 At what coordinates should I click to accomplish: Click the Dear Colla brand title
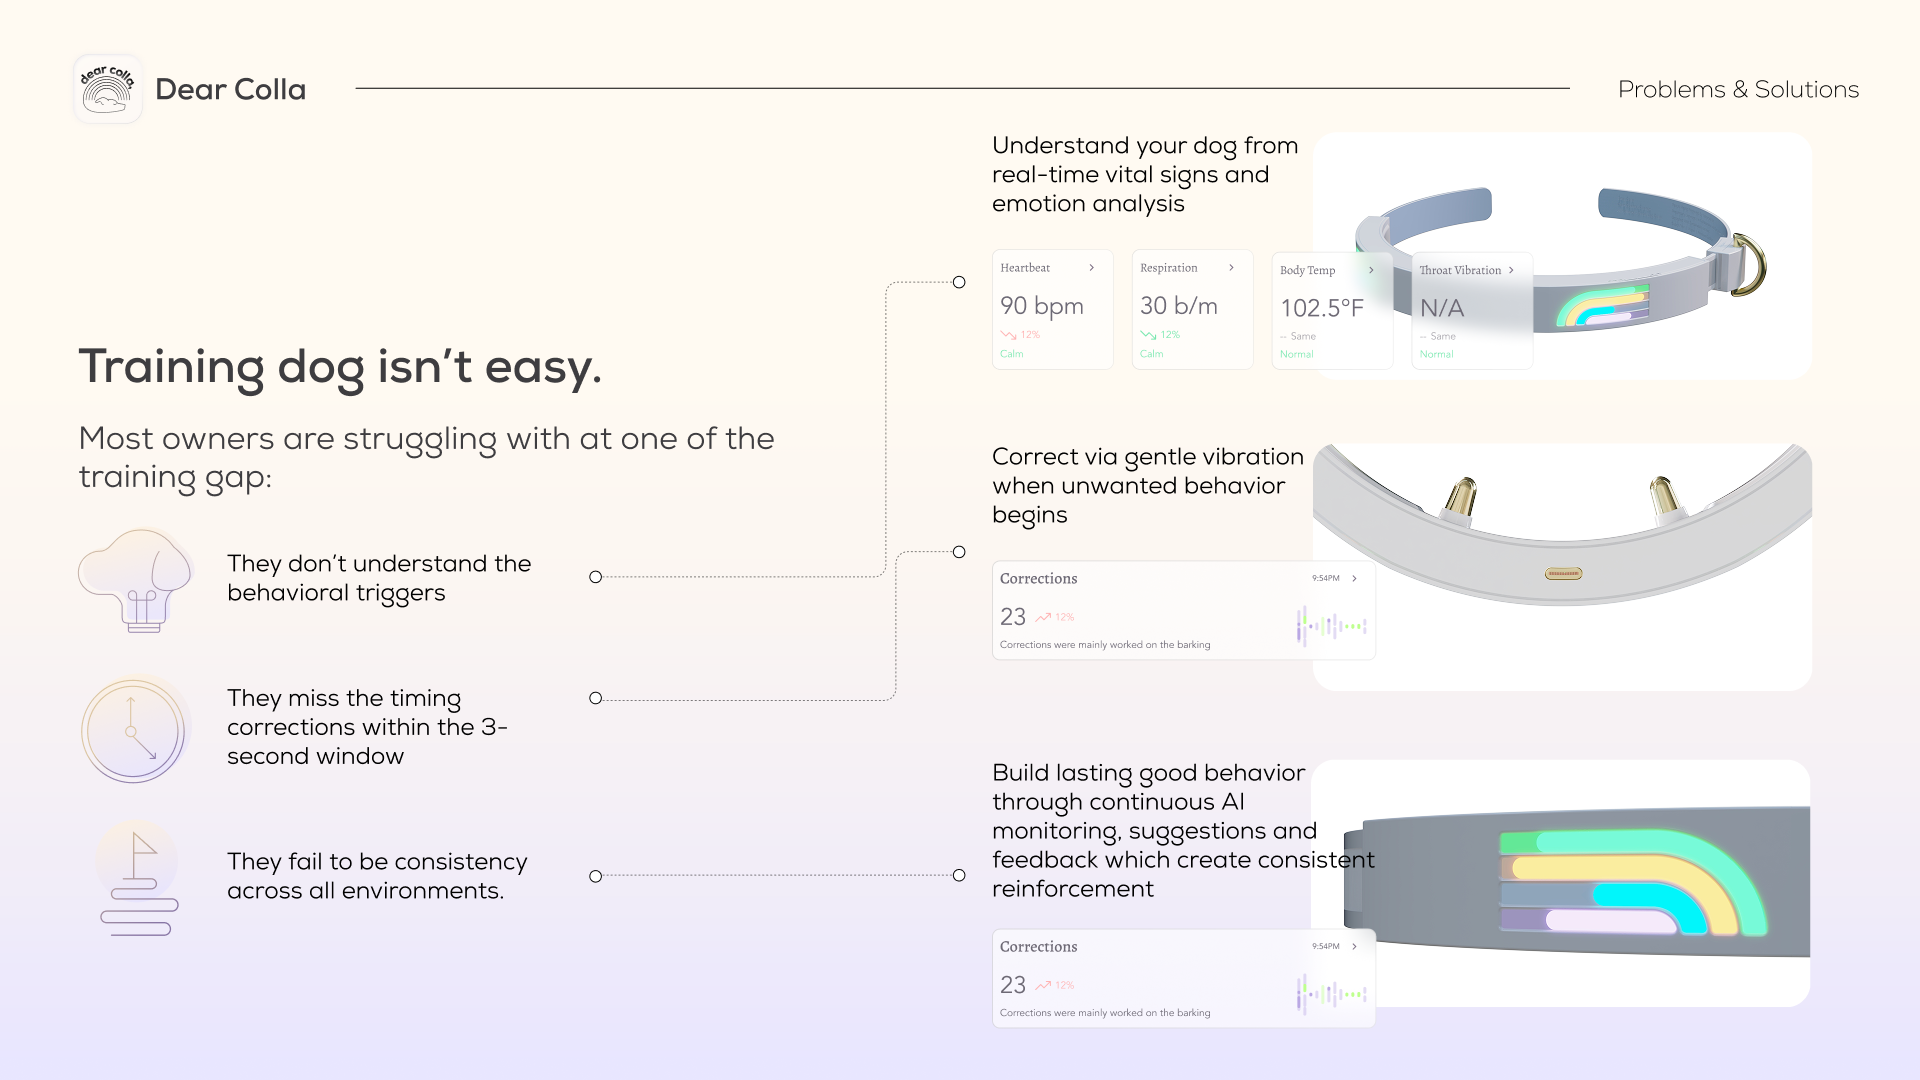click(x=231, y=89)
